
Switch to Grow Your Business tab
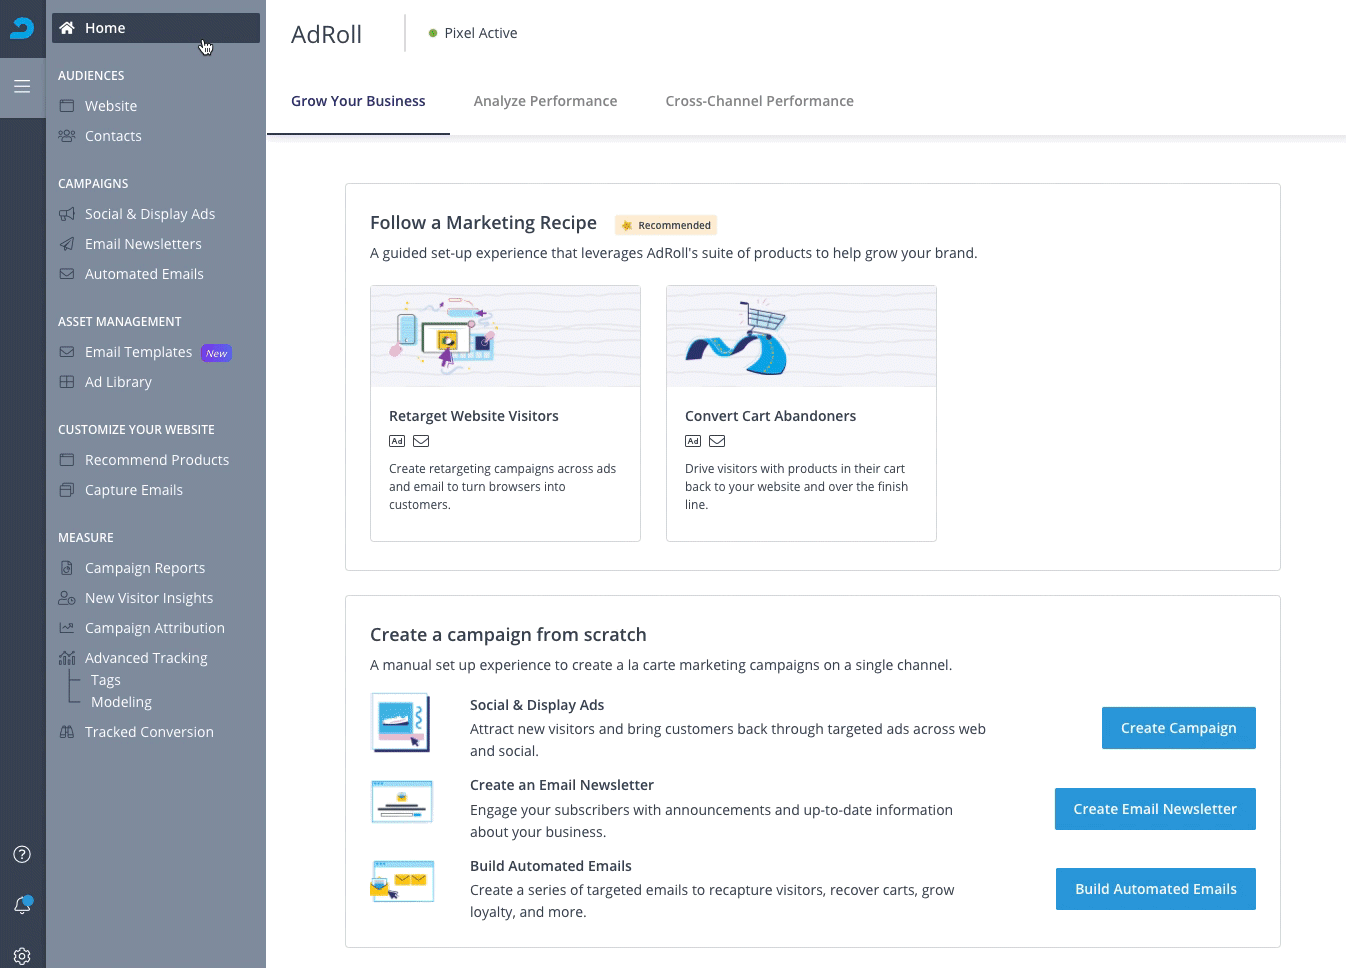358,101
